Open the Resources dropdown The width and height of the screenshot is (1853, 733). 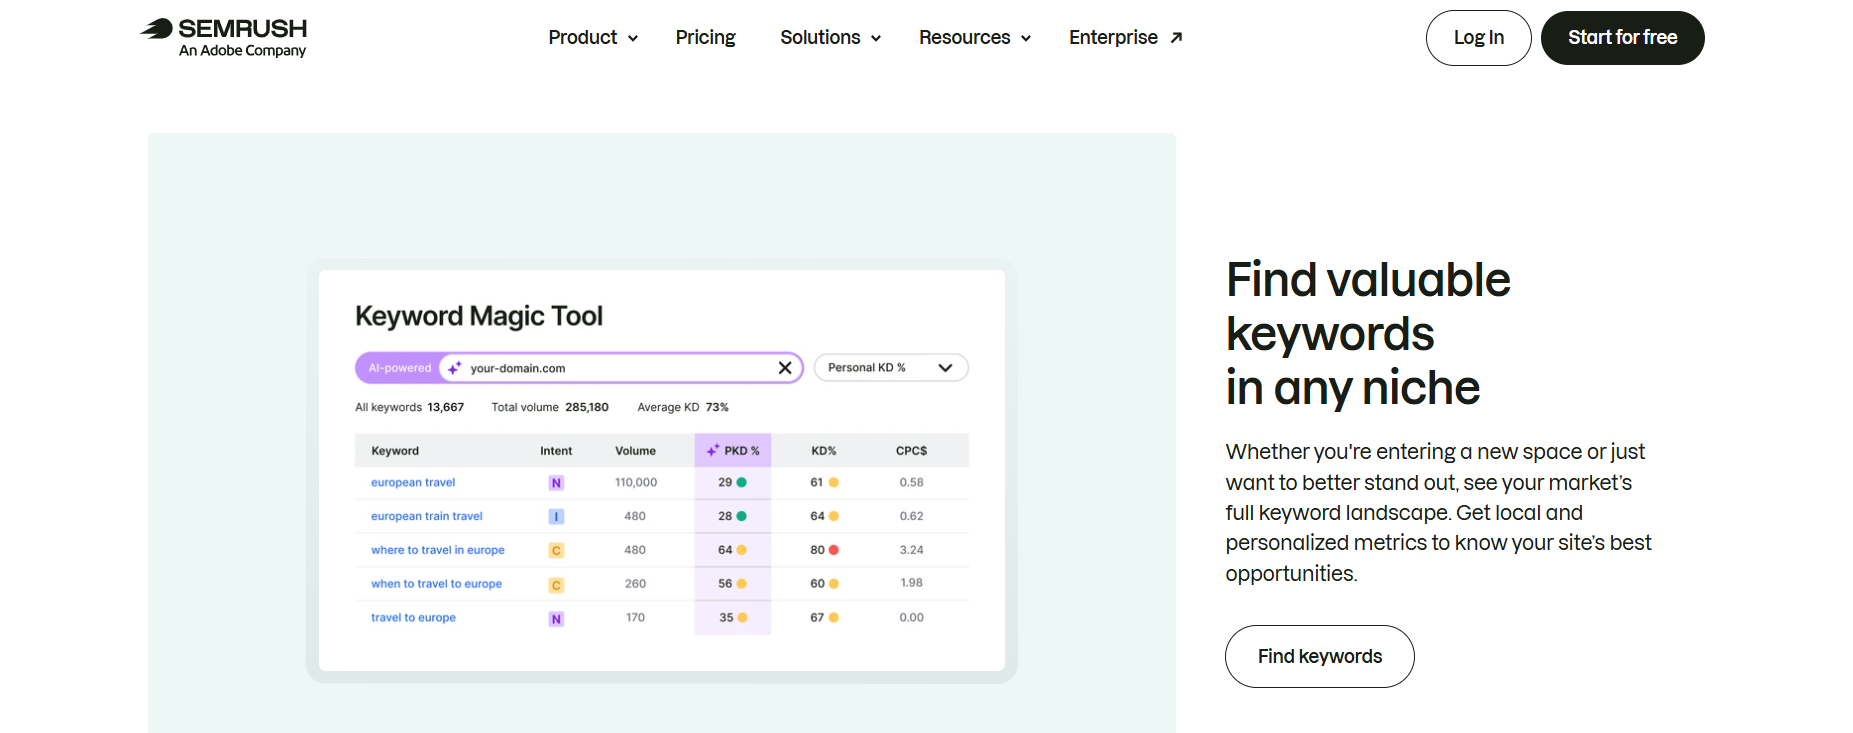[975, 38]
